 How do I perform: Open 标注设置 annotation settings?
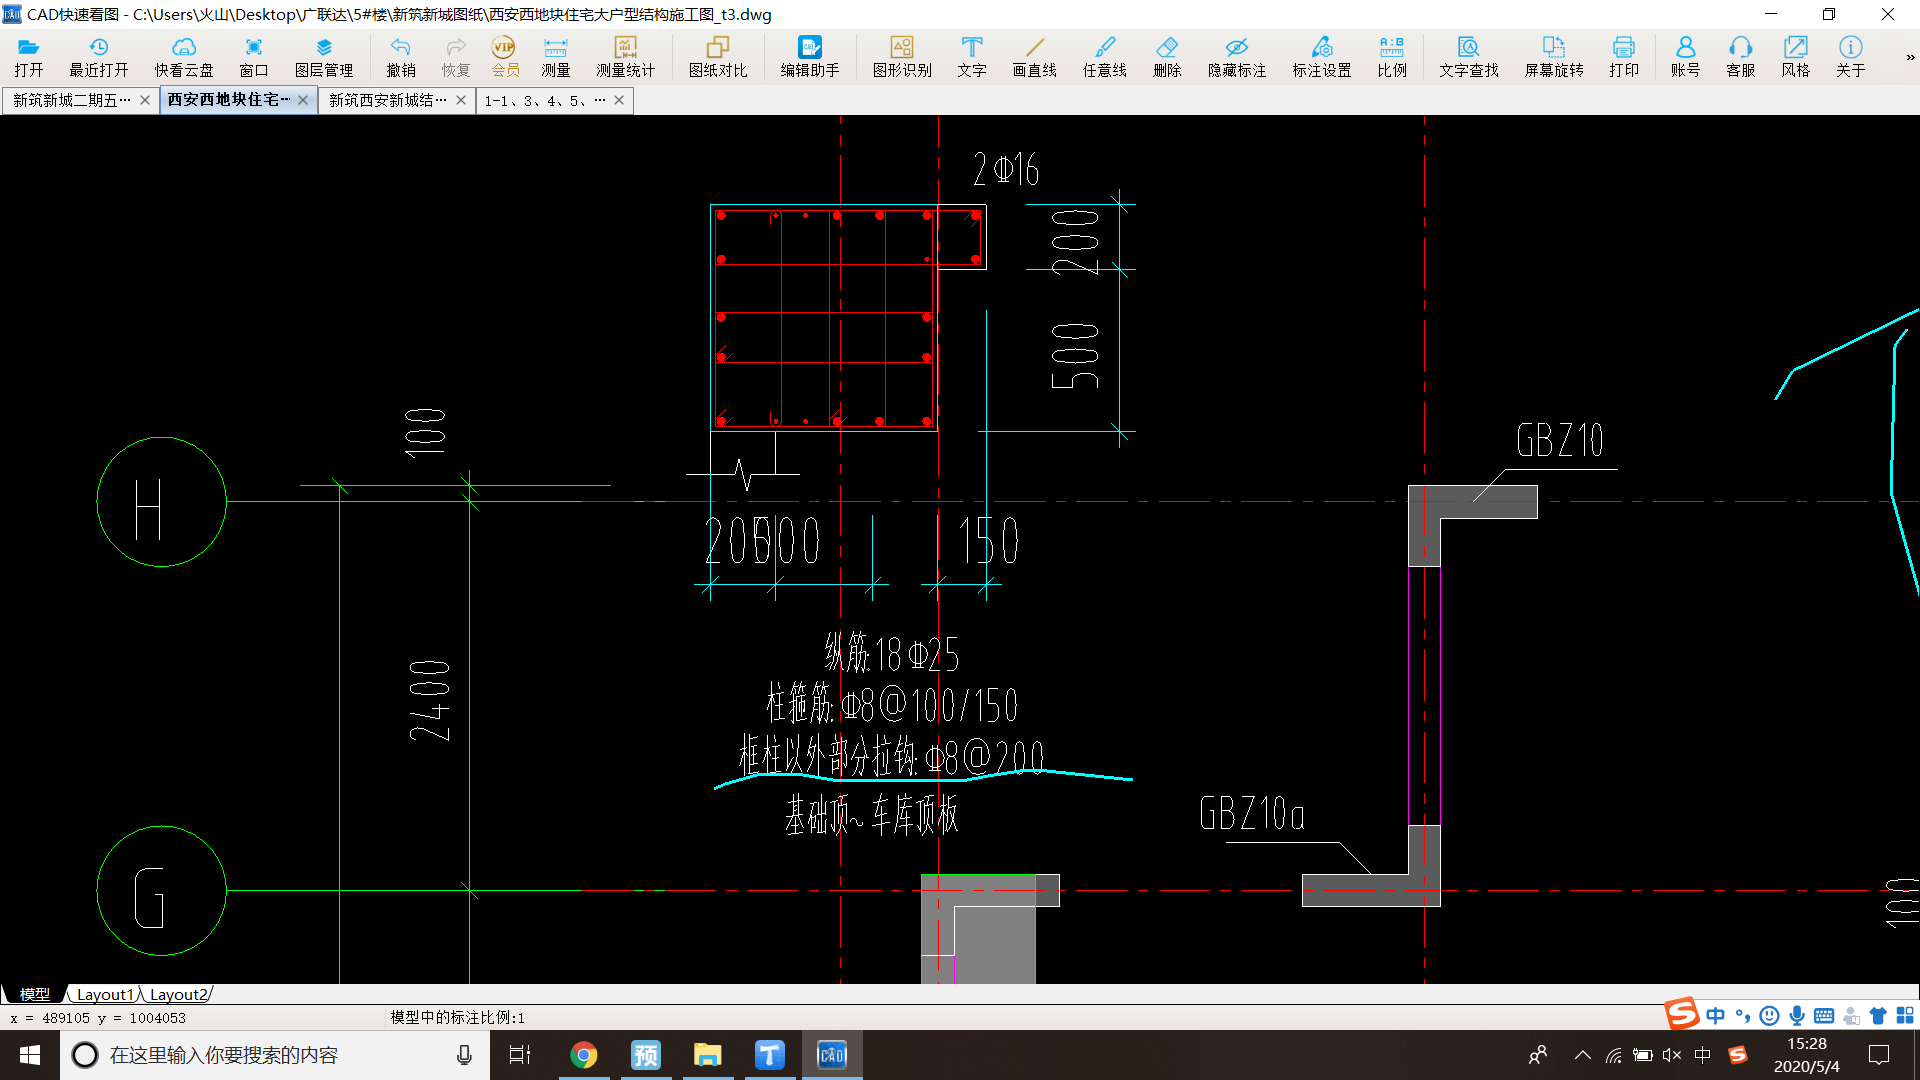(x=1322, y=57)
